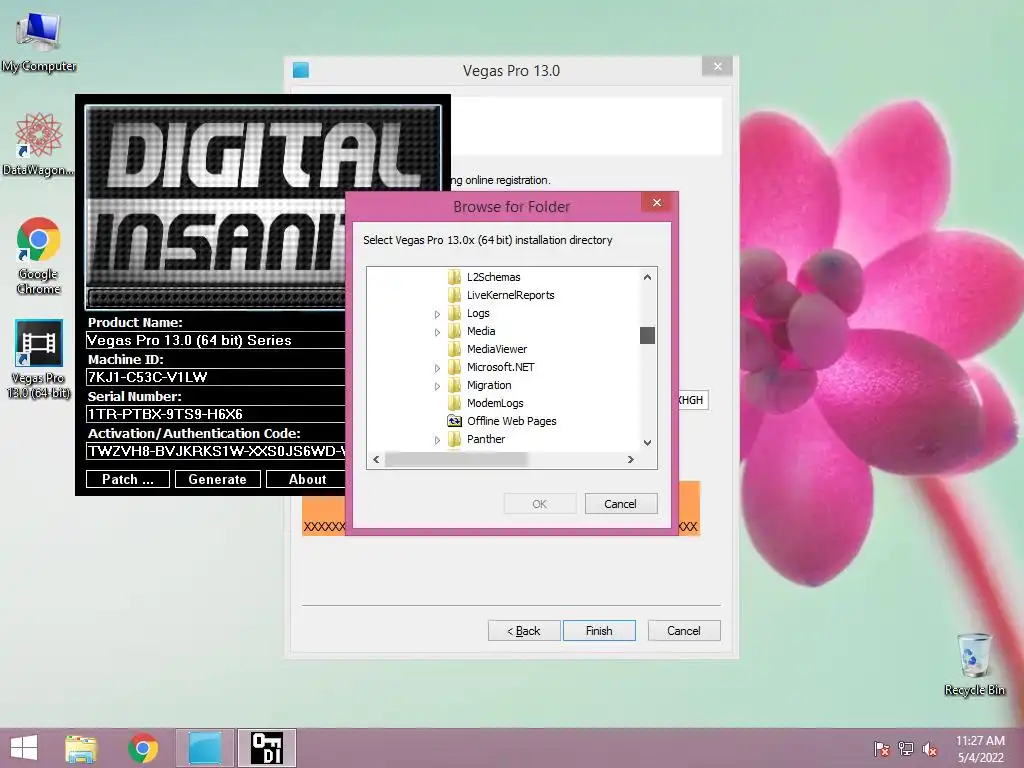Expand the Logs folder node
Screen dimensions: 1024x768
coord(437,314)
